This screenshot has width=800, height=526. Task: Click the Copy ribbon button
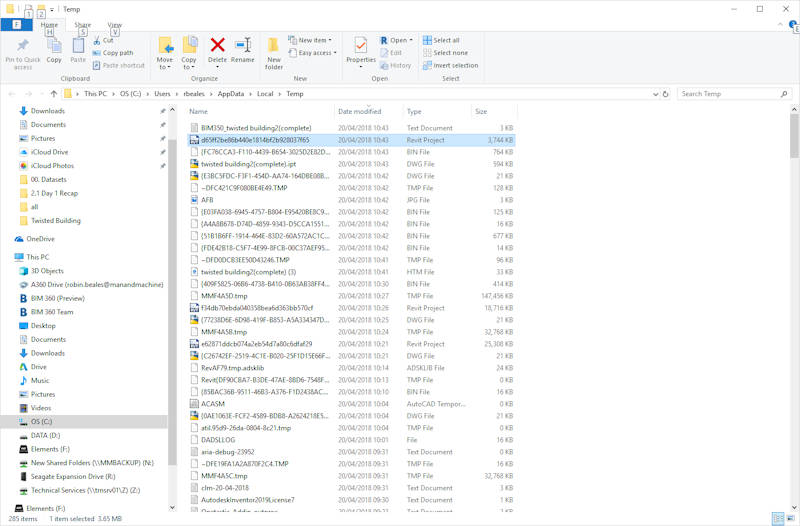(54, 50)
